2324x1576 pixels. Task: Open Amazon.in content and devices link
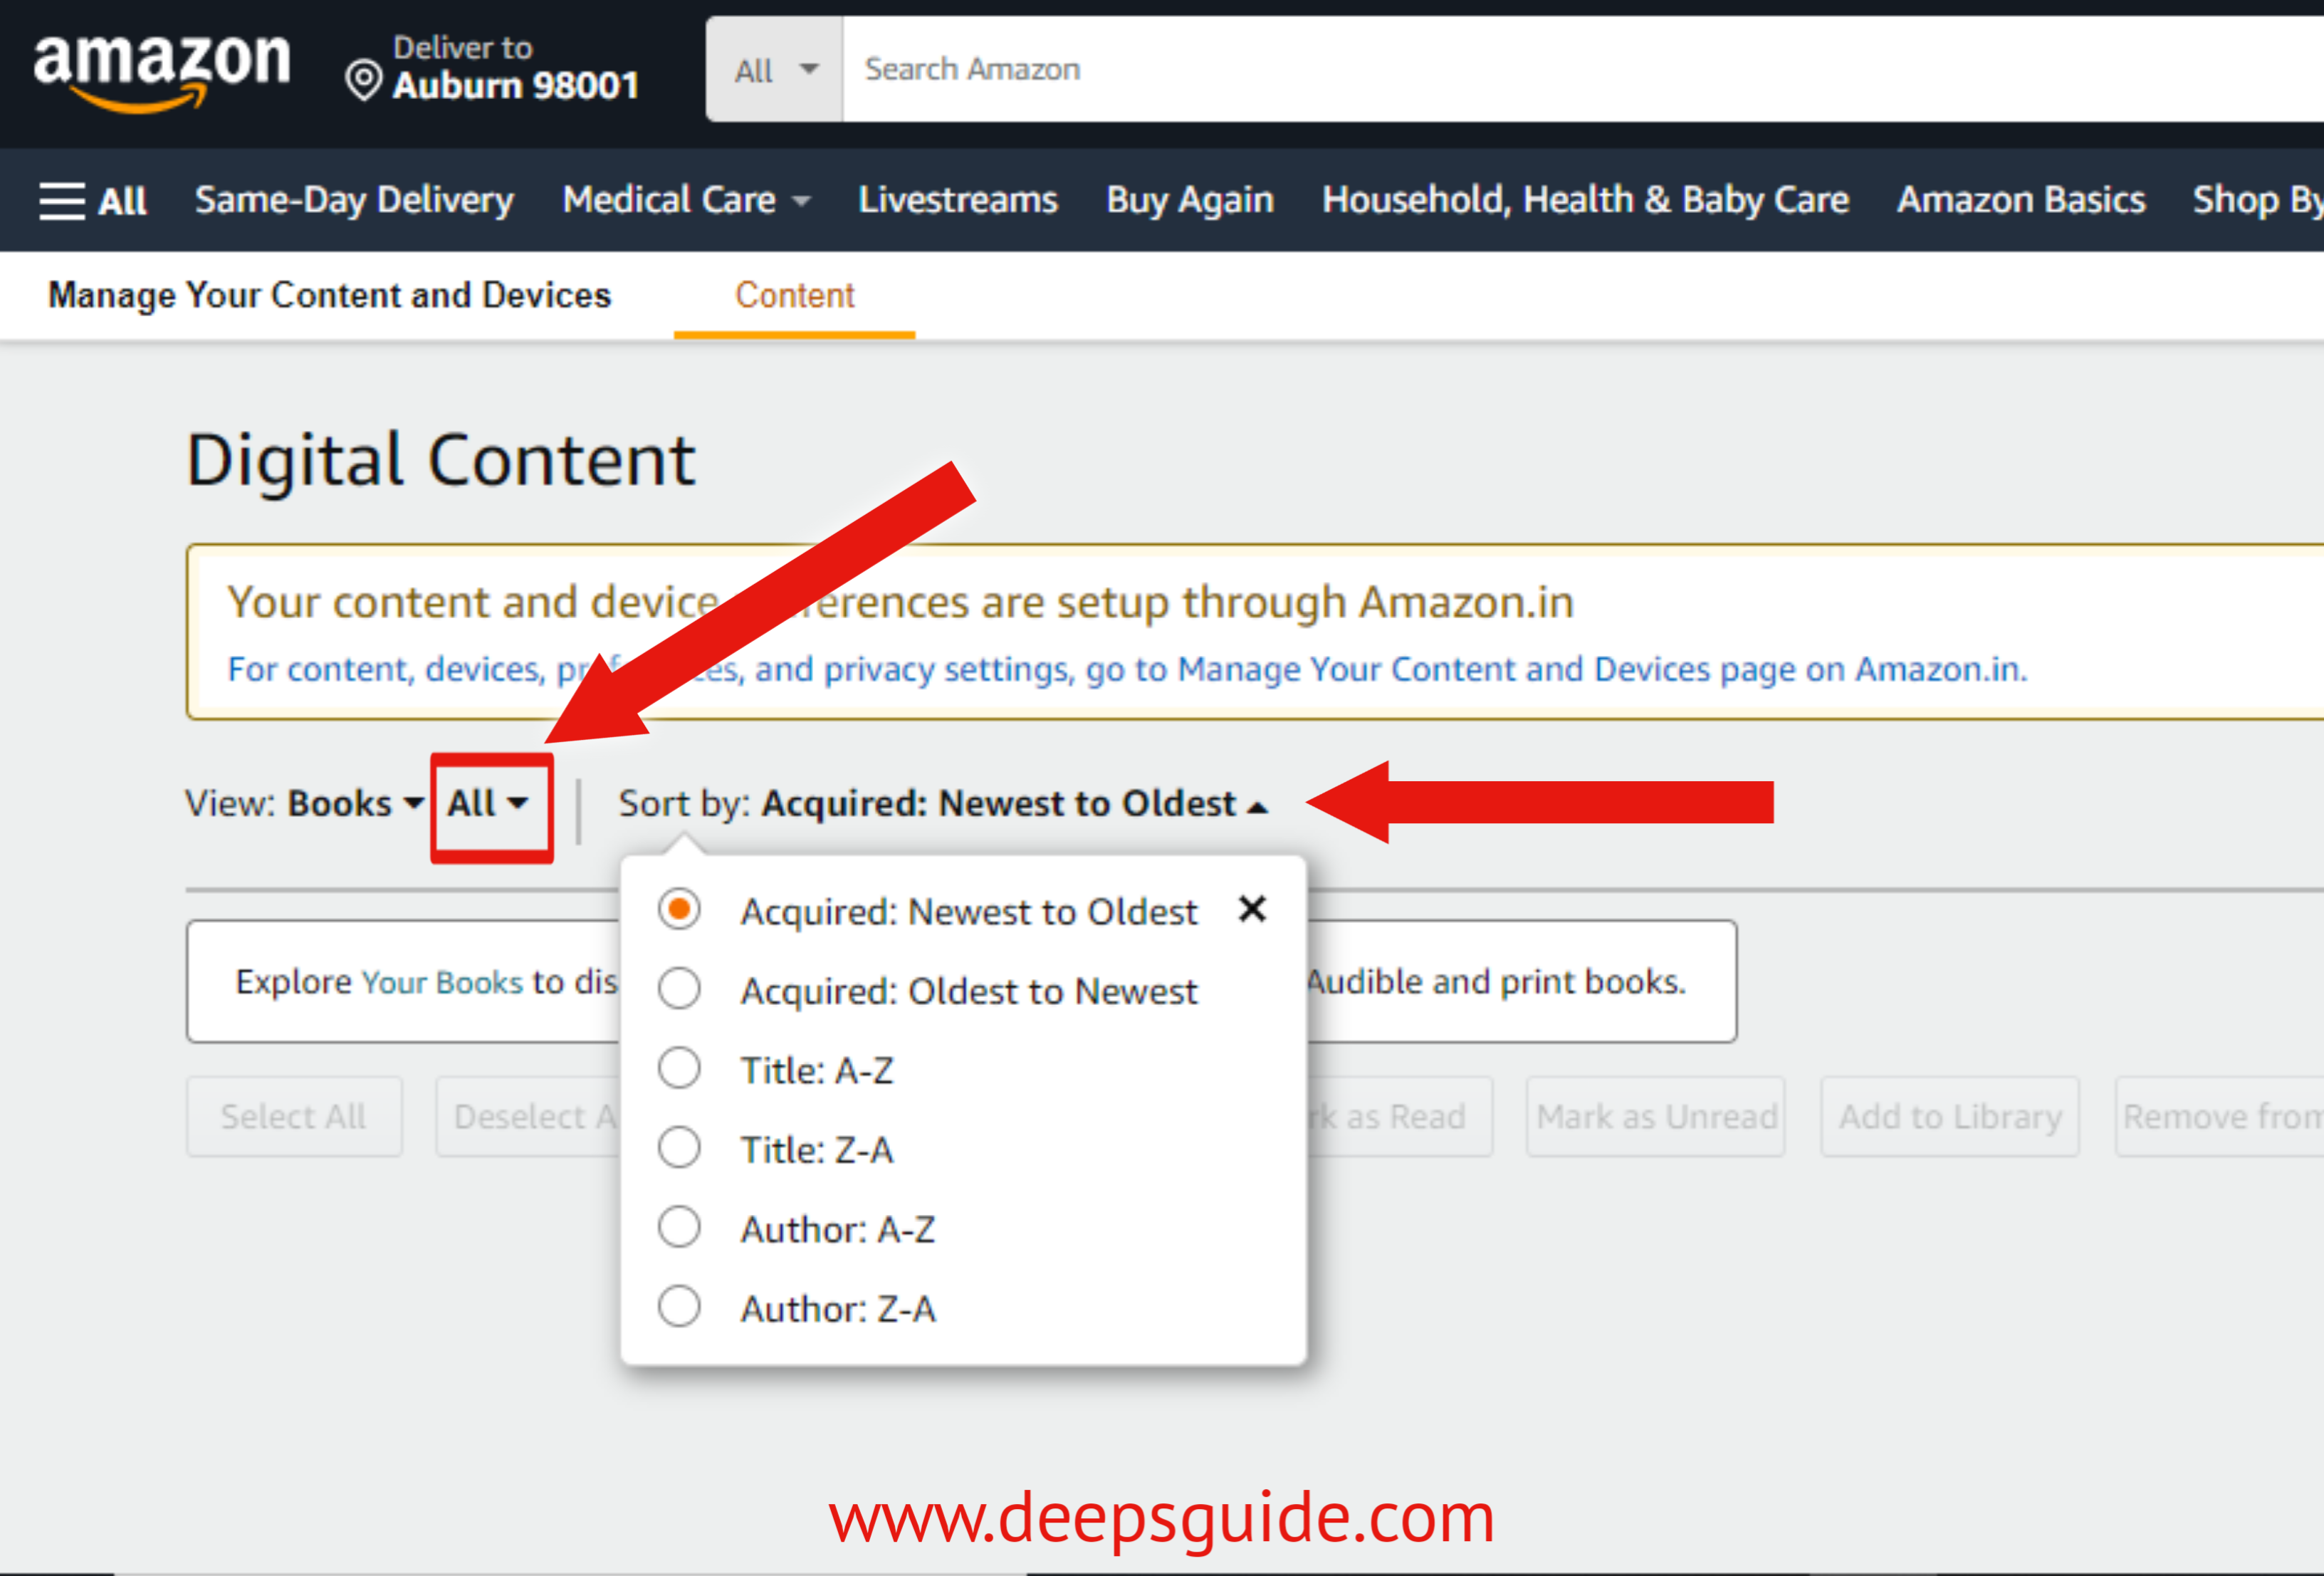click(x=1127, y=669)
